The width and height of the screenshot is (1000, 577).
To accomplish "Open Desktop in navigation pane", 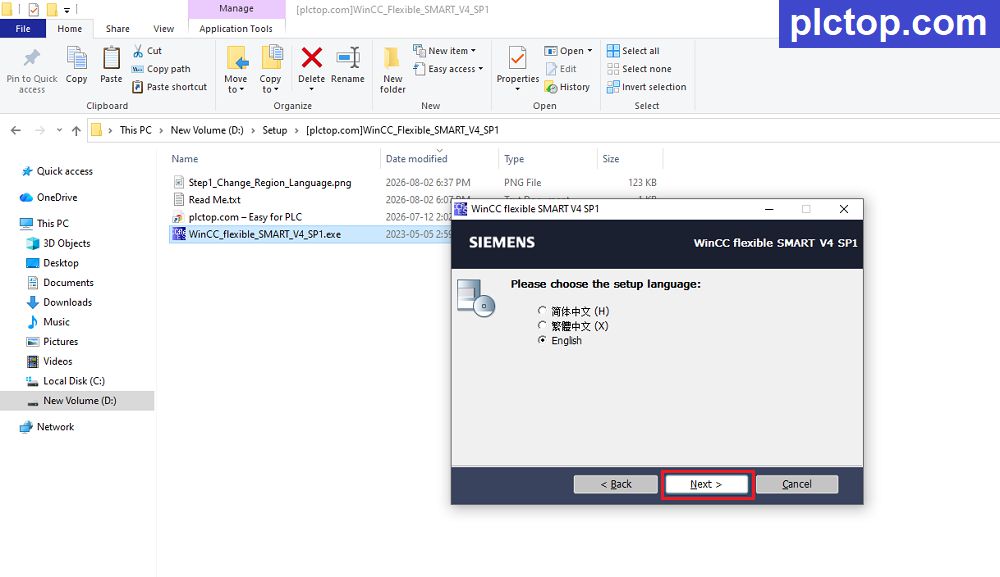I will (x=53, y=263).
